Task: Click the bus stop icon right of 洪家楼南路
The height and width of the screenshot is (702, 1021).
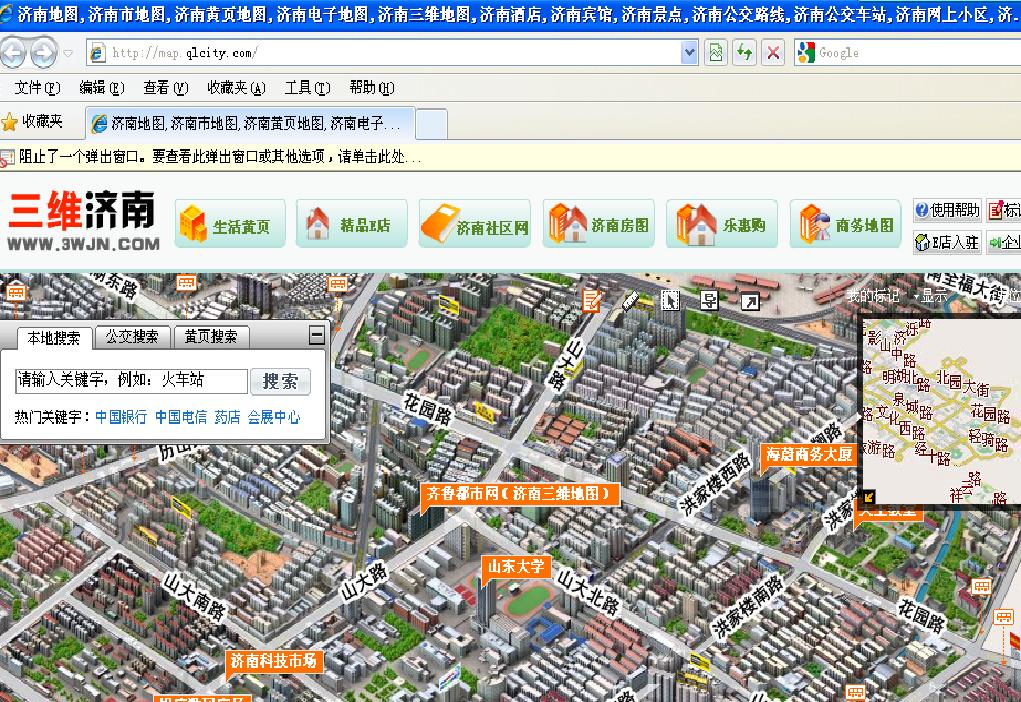Action: click(x=981, y=586)
